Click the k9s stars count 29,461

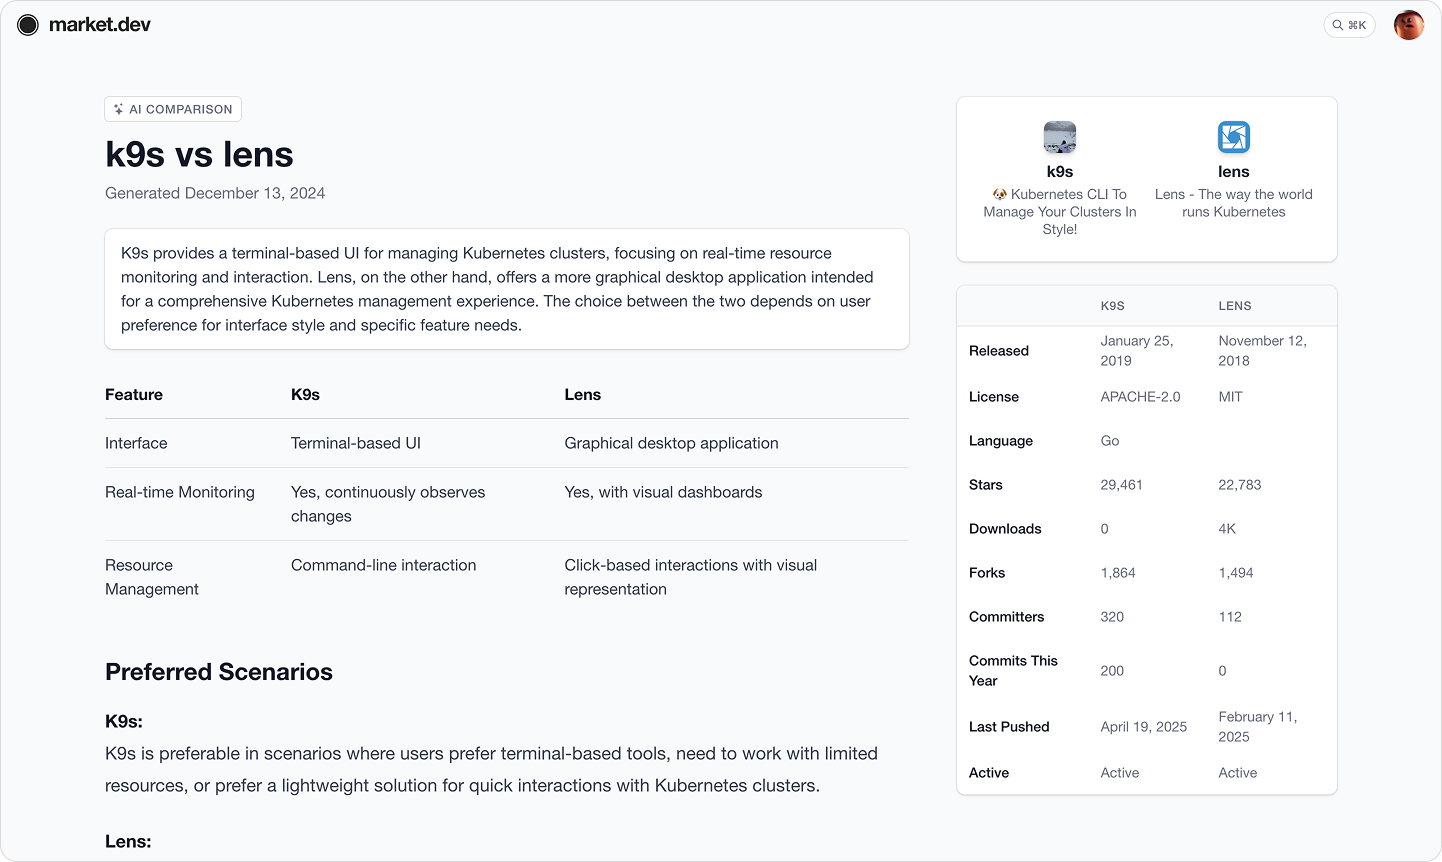pos(1122,485)
